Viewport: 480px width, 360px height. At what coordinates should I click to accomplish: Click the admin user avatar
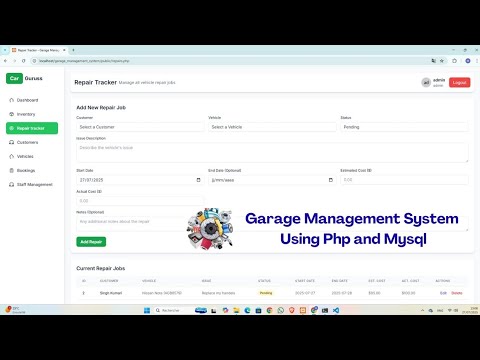tap(426, 82)
